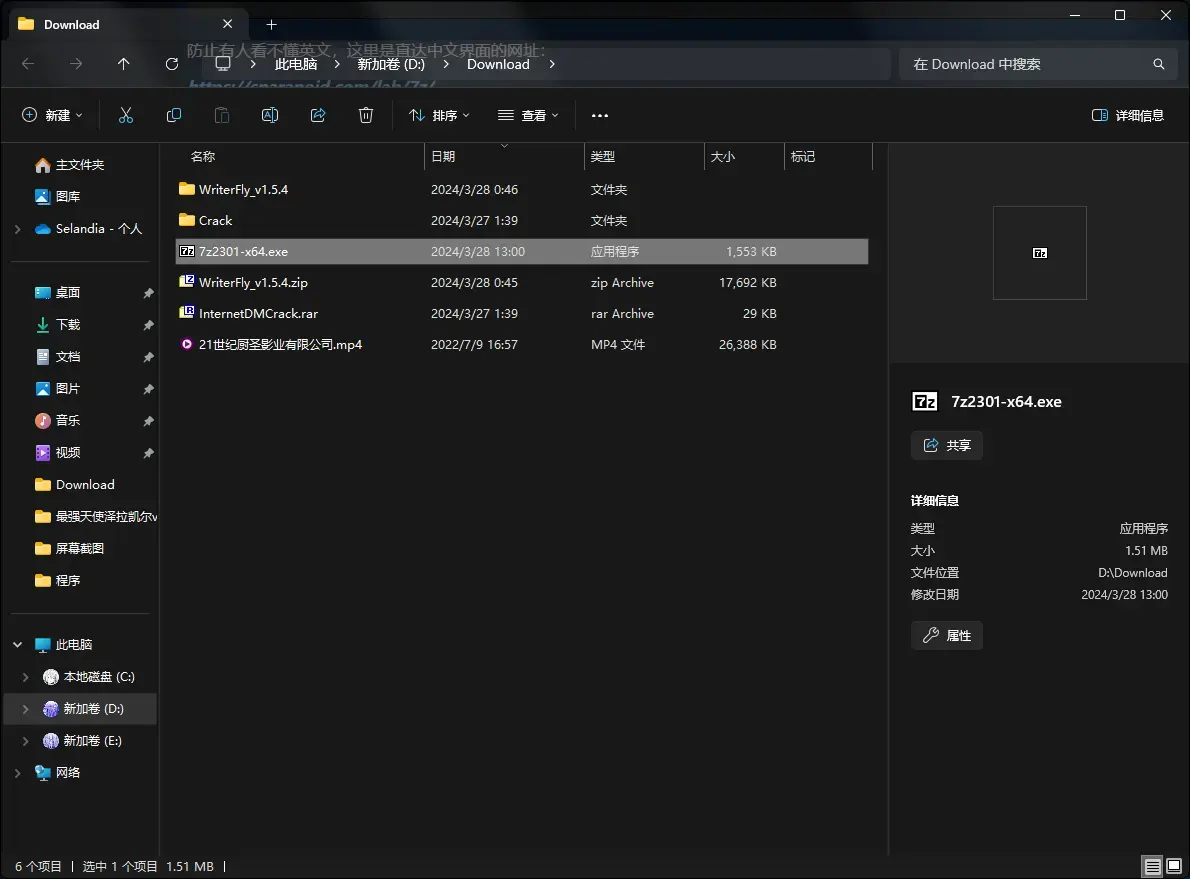This screenshot has width=1190, height=879.
Task: Click the Copy icon in toolbar
Action: click(174, 115)
